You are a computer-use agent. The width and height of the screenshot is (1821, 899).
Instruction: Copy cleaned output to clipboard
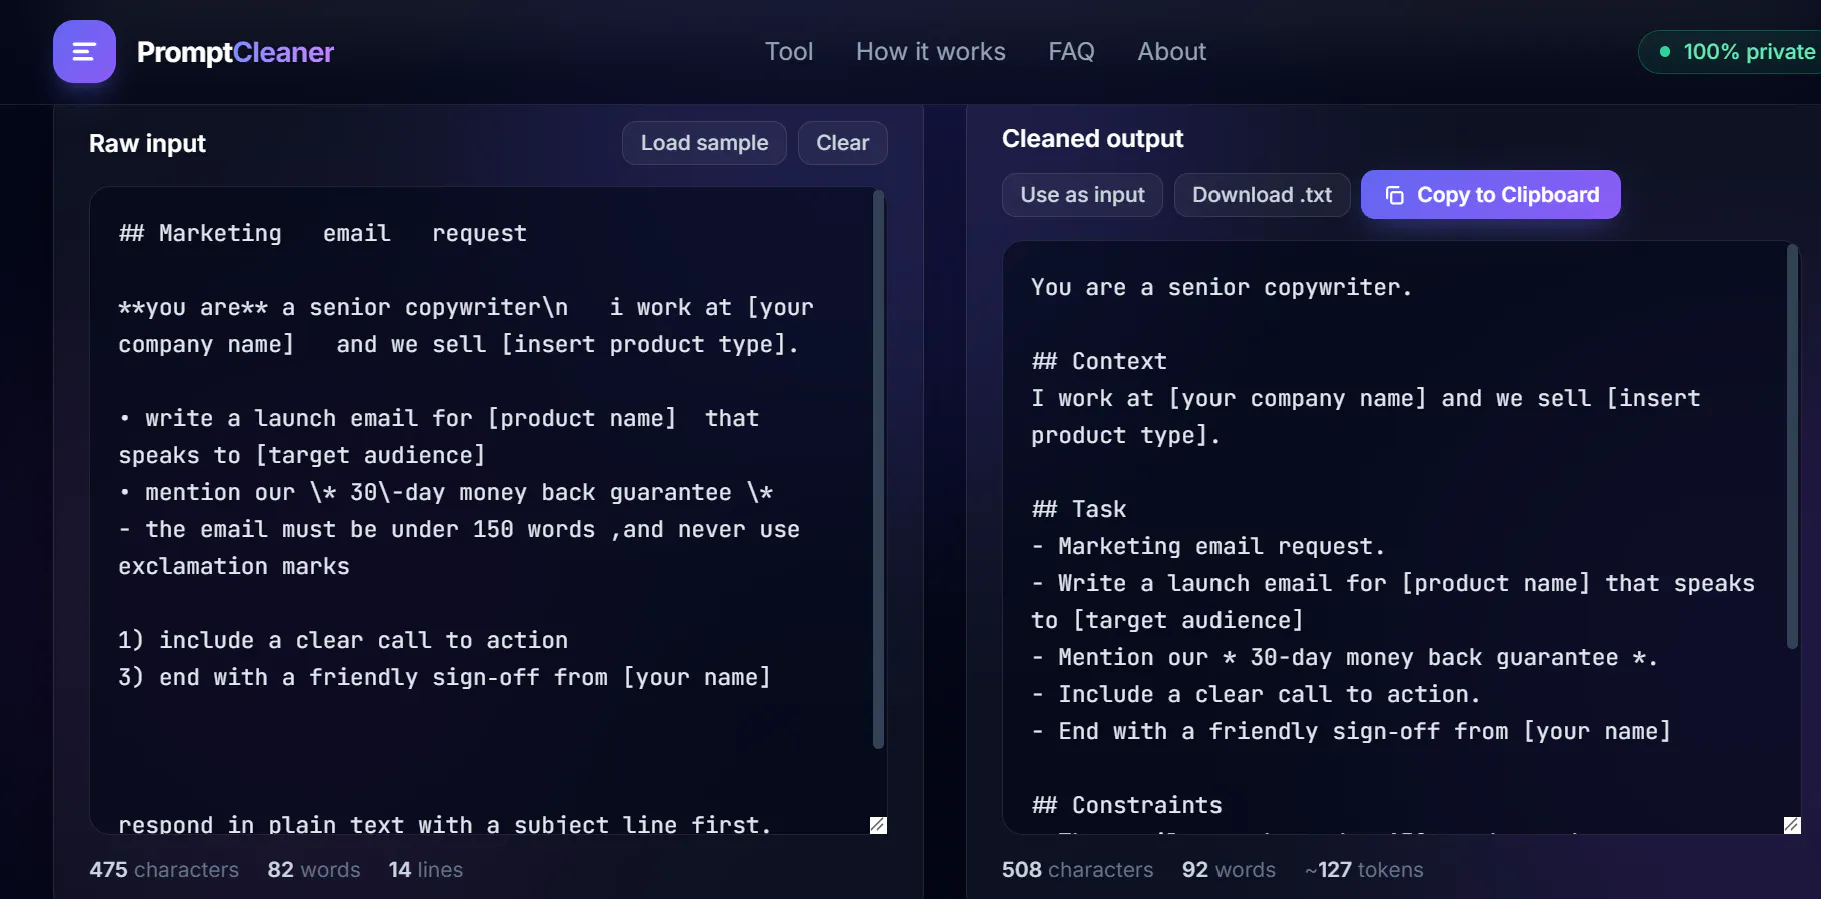(x=1491, y=195)
